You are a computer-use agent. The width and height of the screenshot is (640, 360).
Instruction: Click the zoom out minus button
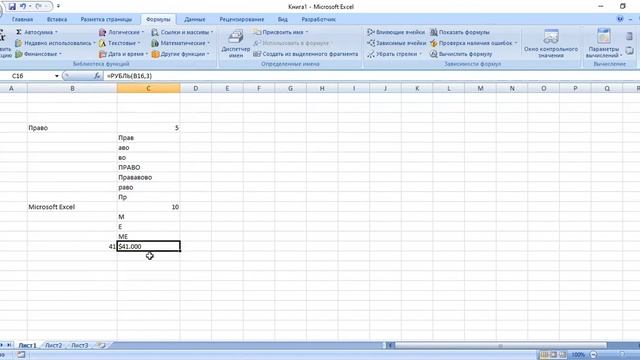pyautogui.click(x=594, y=355)
